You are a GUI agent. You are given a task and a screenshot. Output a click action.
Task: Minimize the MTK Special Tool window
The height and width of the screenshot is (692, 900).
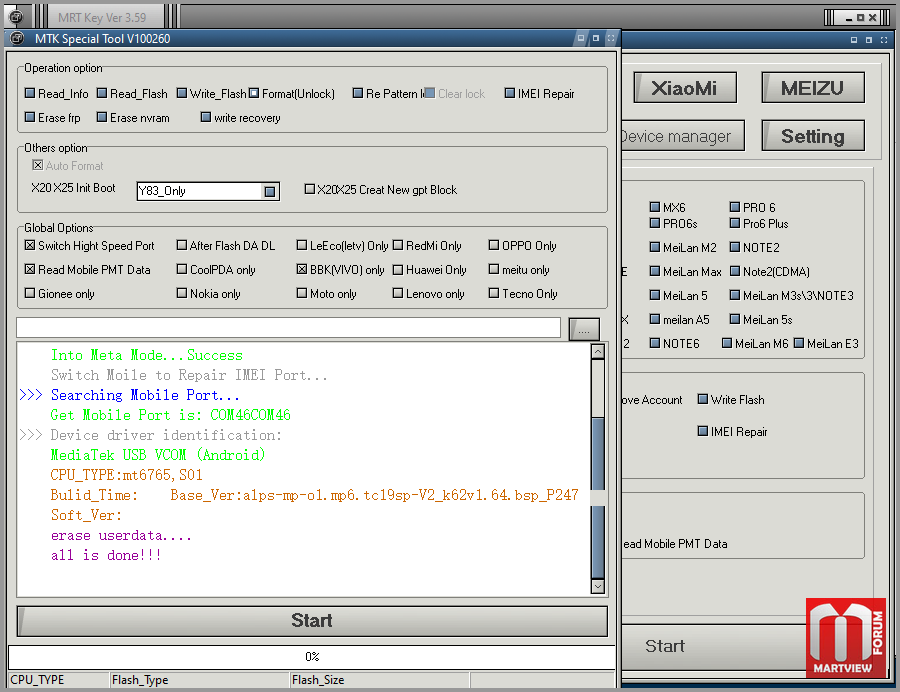(x=580, y=38)
